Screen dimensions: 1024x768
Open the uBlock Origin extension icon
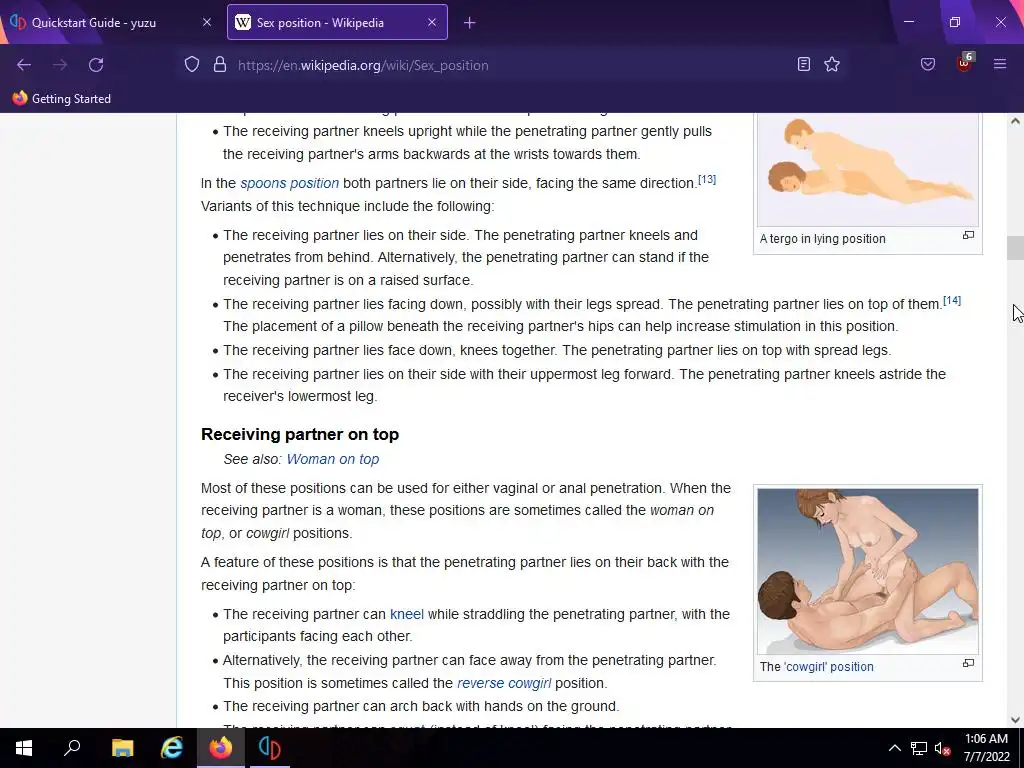(x=965, y=63)
